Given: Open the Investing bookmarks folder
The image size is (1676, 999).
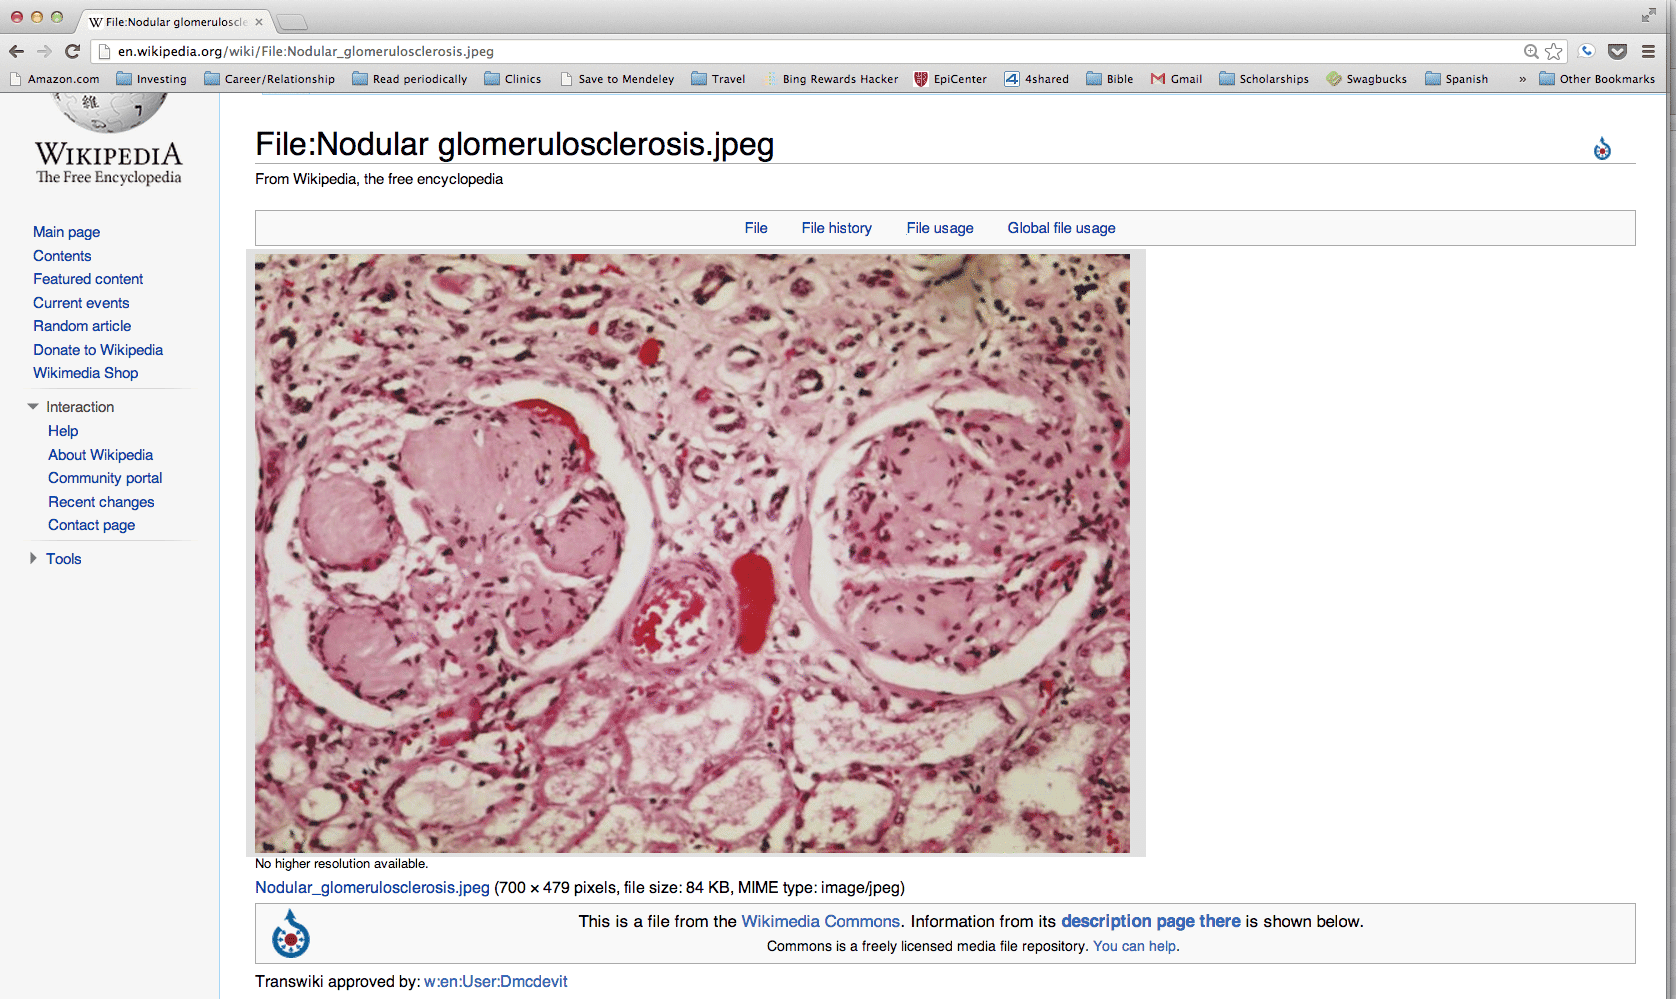Looking at the screenshot, I should [151, 79].
